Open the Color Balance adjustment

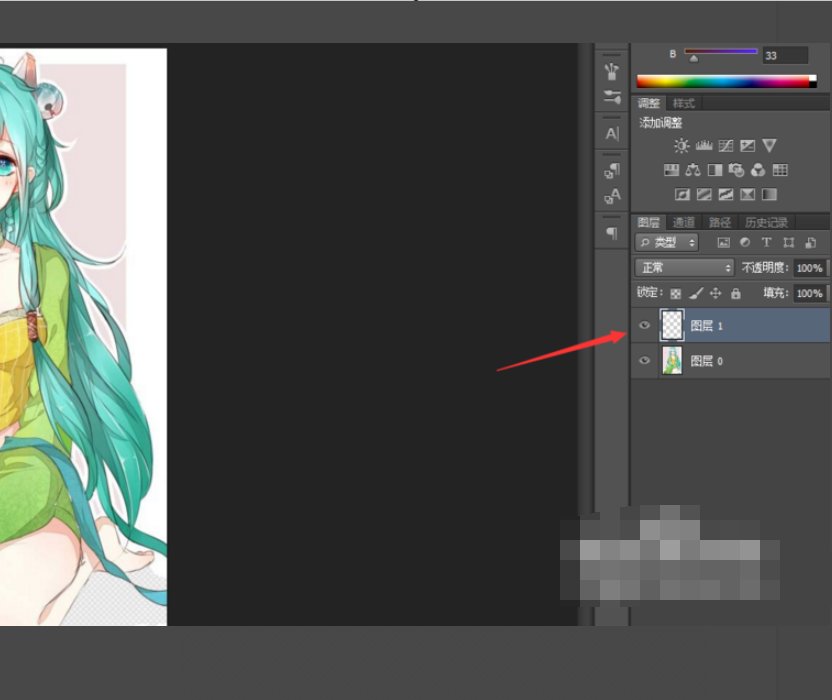click(x=692, y=170)
